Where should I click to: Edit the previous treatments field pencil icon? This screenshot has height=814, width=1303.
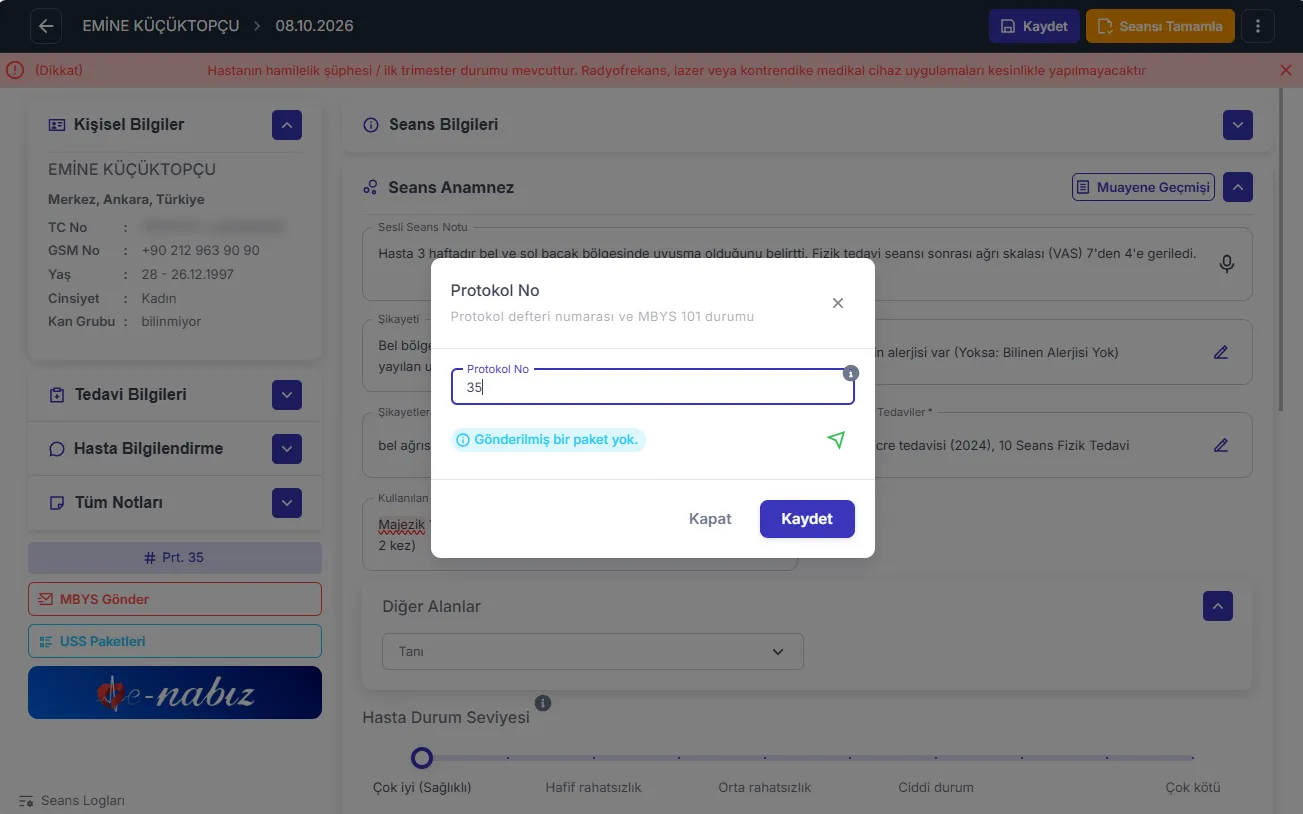point(1220,445)
